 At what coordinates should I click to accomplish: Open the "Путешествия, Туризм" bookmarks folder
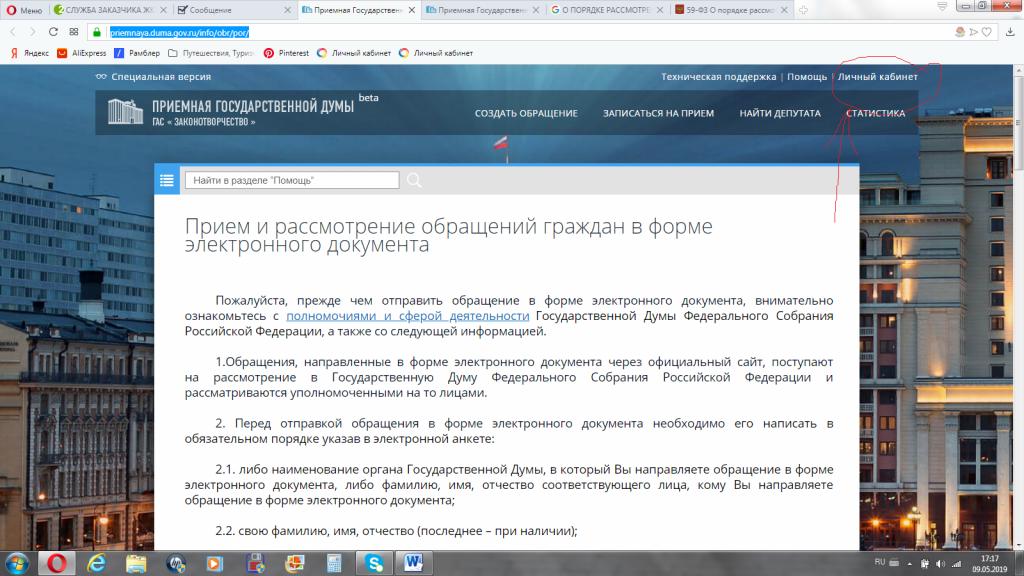coord(211,53)
